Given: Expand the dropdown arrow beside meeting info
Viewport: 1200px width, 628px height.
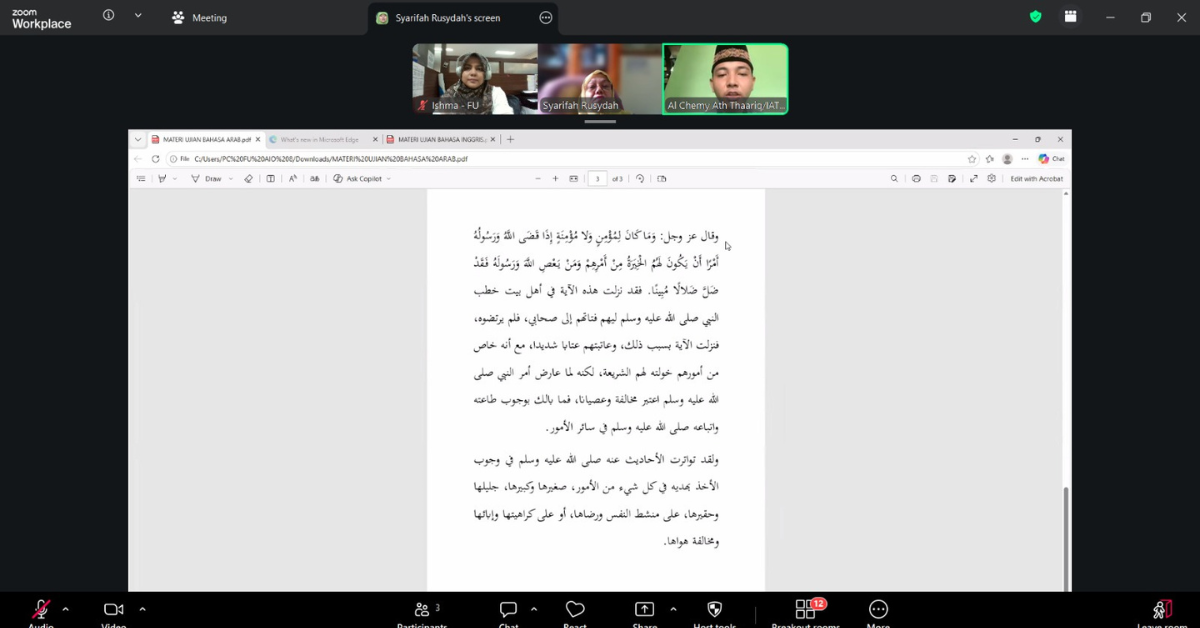Looking at the screenshot, I should pos(138,16).
